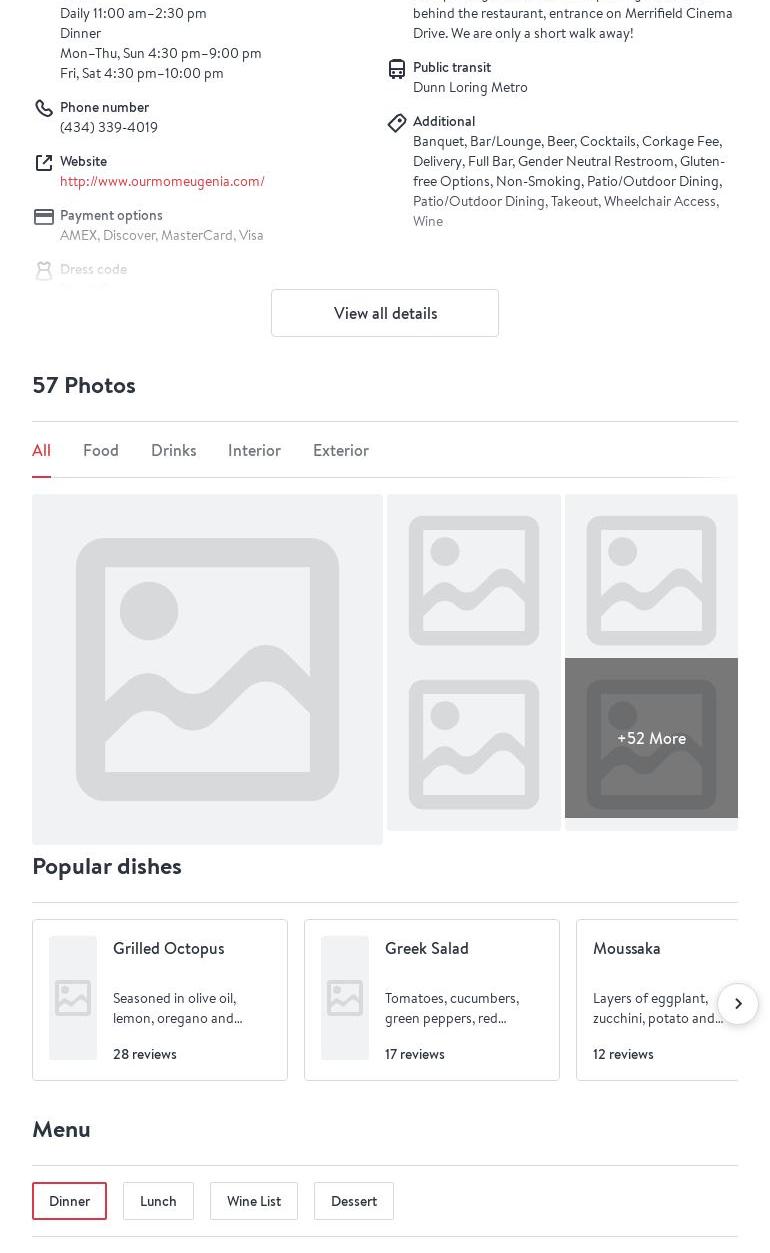Open the Greek Salad dish card

pos(432,999)
